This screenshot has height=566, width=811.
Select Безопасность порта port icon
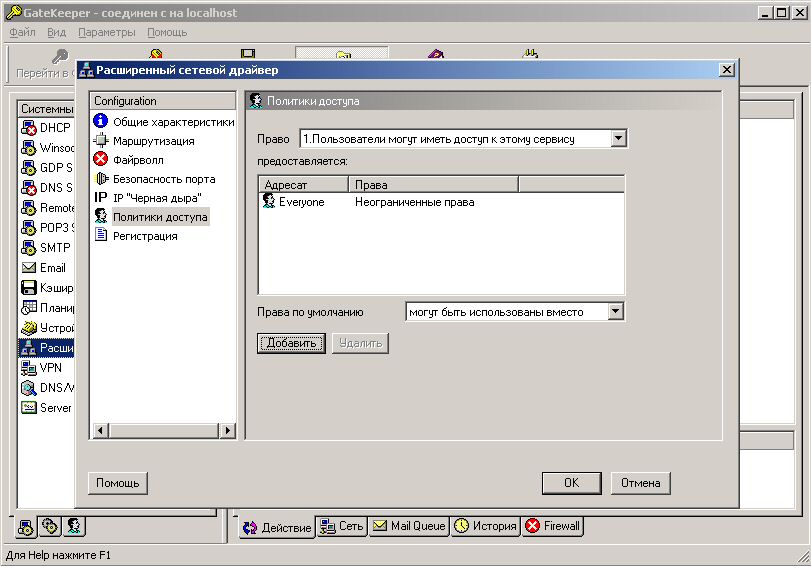[101, 178]
